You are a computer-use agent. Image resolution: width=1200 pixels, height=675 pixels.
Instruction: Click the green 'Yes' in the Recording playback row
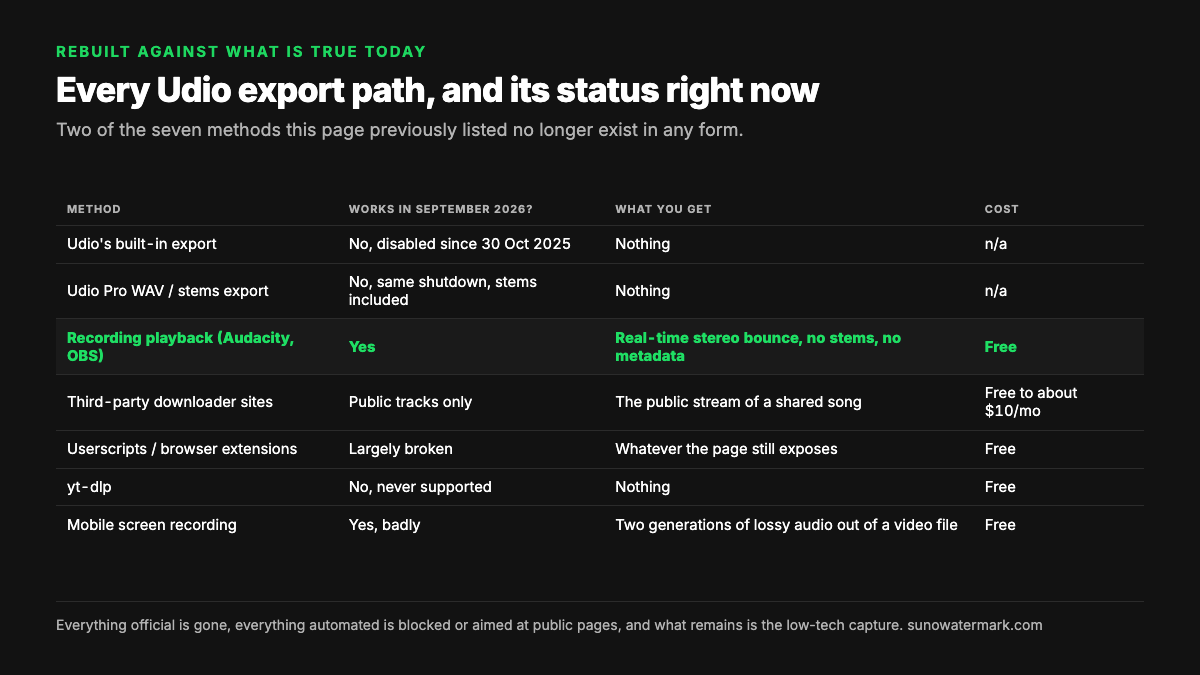tap(362, 347)
